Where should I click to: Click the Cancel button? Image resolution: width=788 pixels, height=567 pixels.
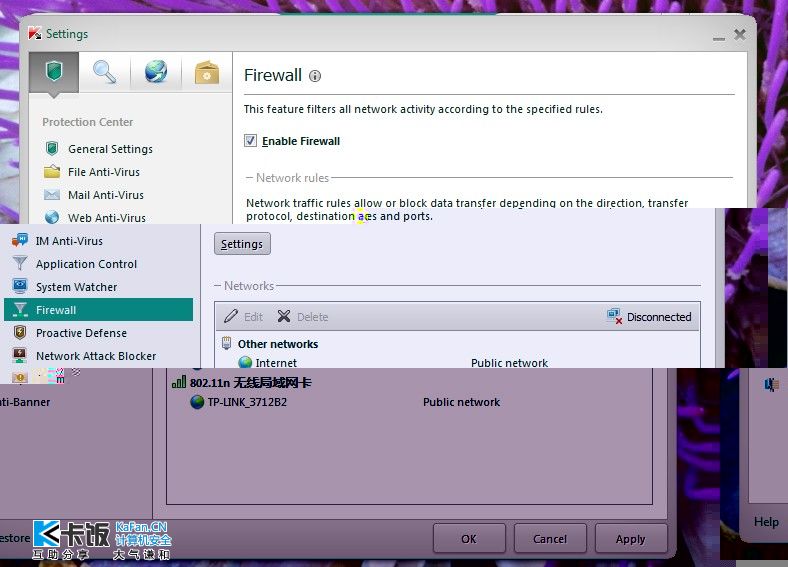pos(550,539)
